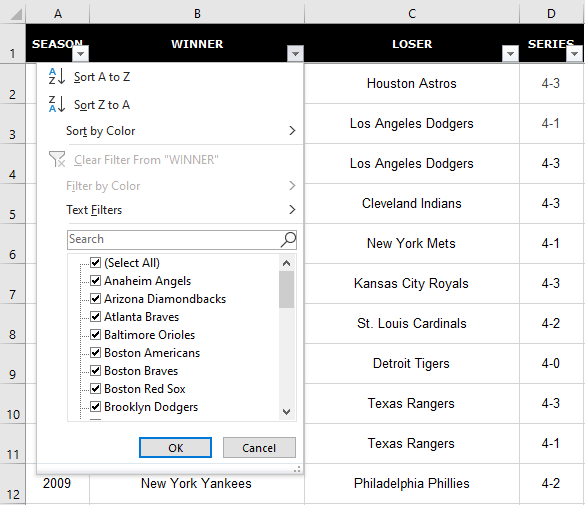This screenshot has width=585, height=505.
Task: Uncheck Boston Americans checkbox
Action: click(x=96, y=352)
